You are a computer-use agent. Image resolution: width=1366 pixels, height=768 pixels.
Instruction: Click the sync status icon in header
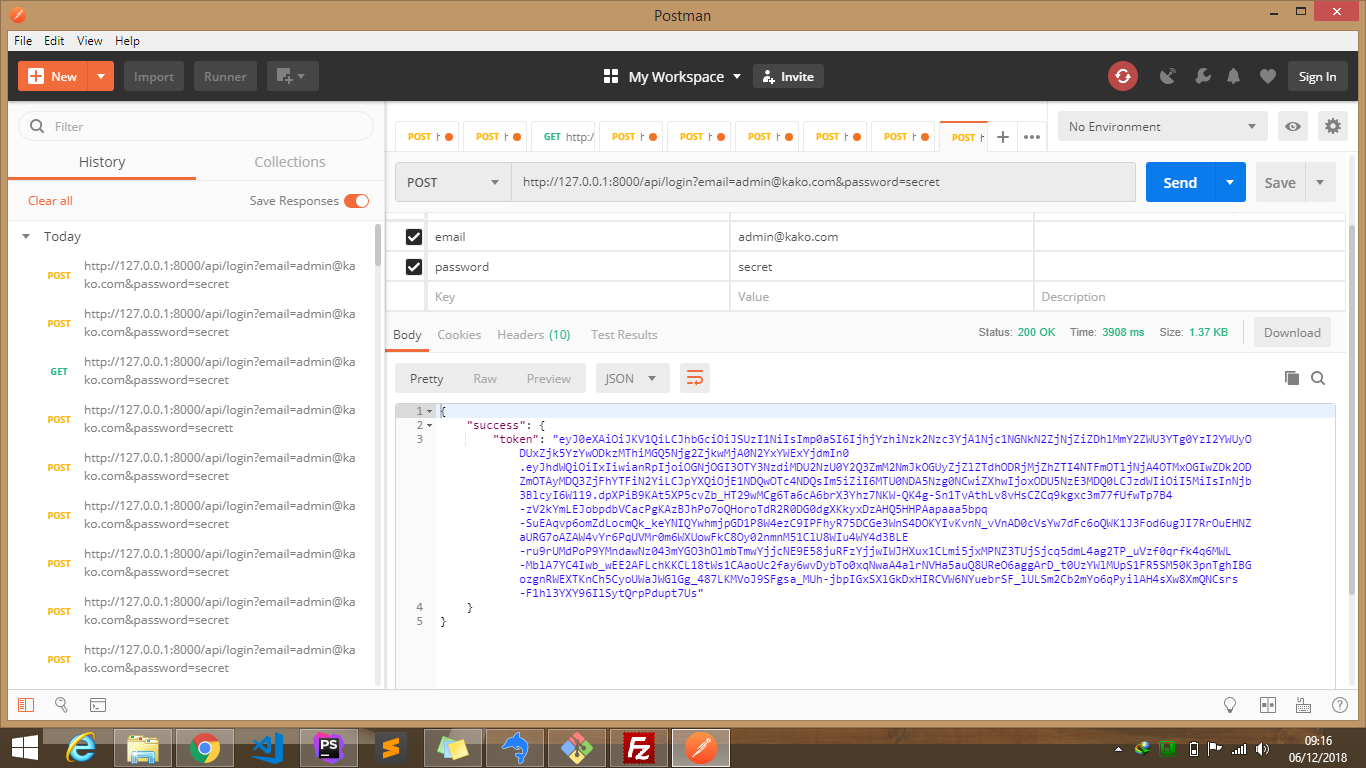[x=1122, y=76]
